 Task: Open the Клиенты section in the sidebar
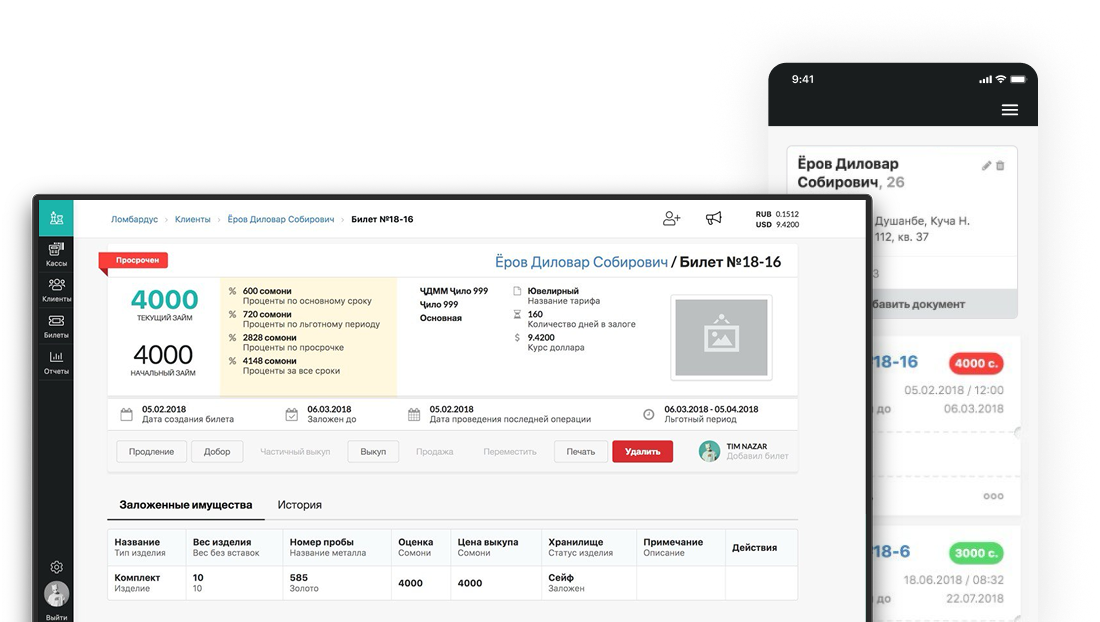pos(56,289)
